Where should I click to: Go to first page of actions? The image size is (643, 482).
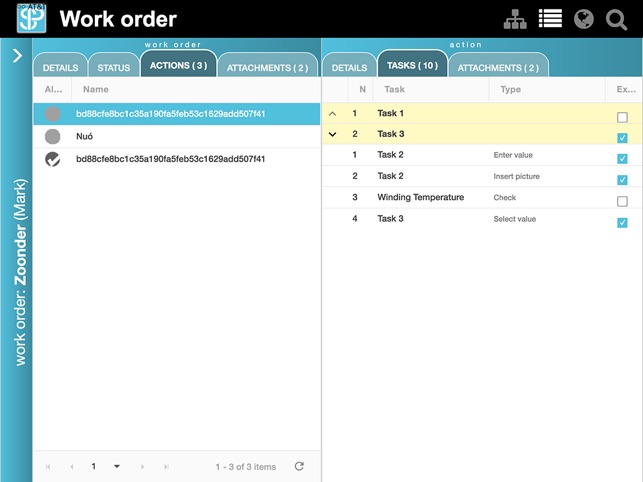pos(48,466)
